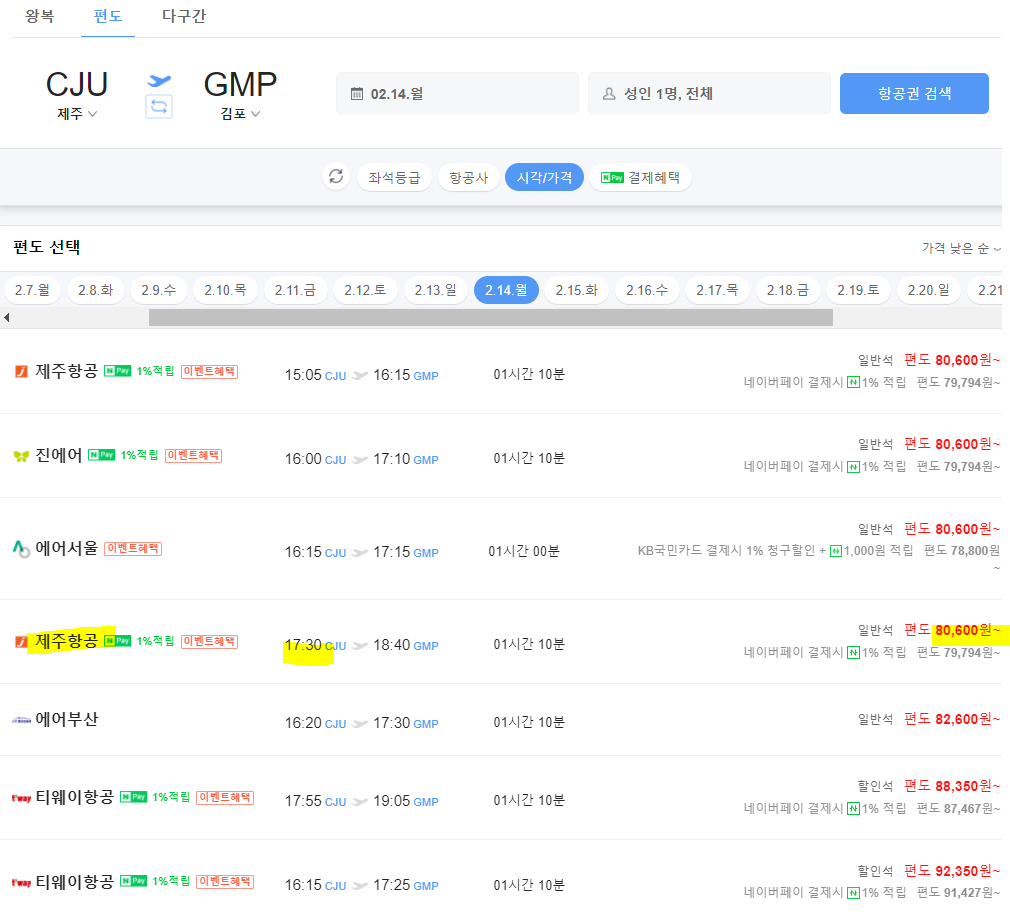Click 이벤트혜택 badge on Jin Air row
Screen dimensions: 1010x917
click(193, 455)
